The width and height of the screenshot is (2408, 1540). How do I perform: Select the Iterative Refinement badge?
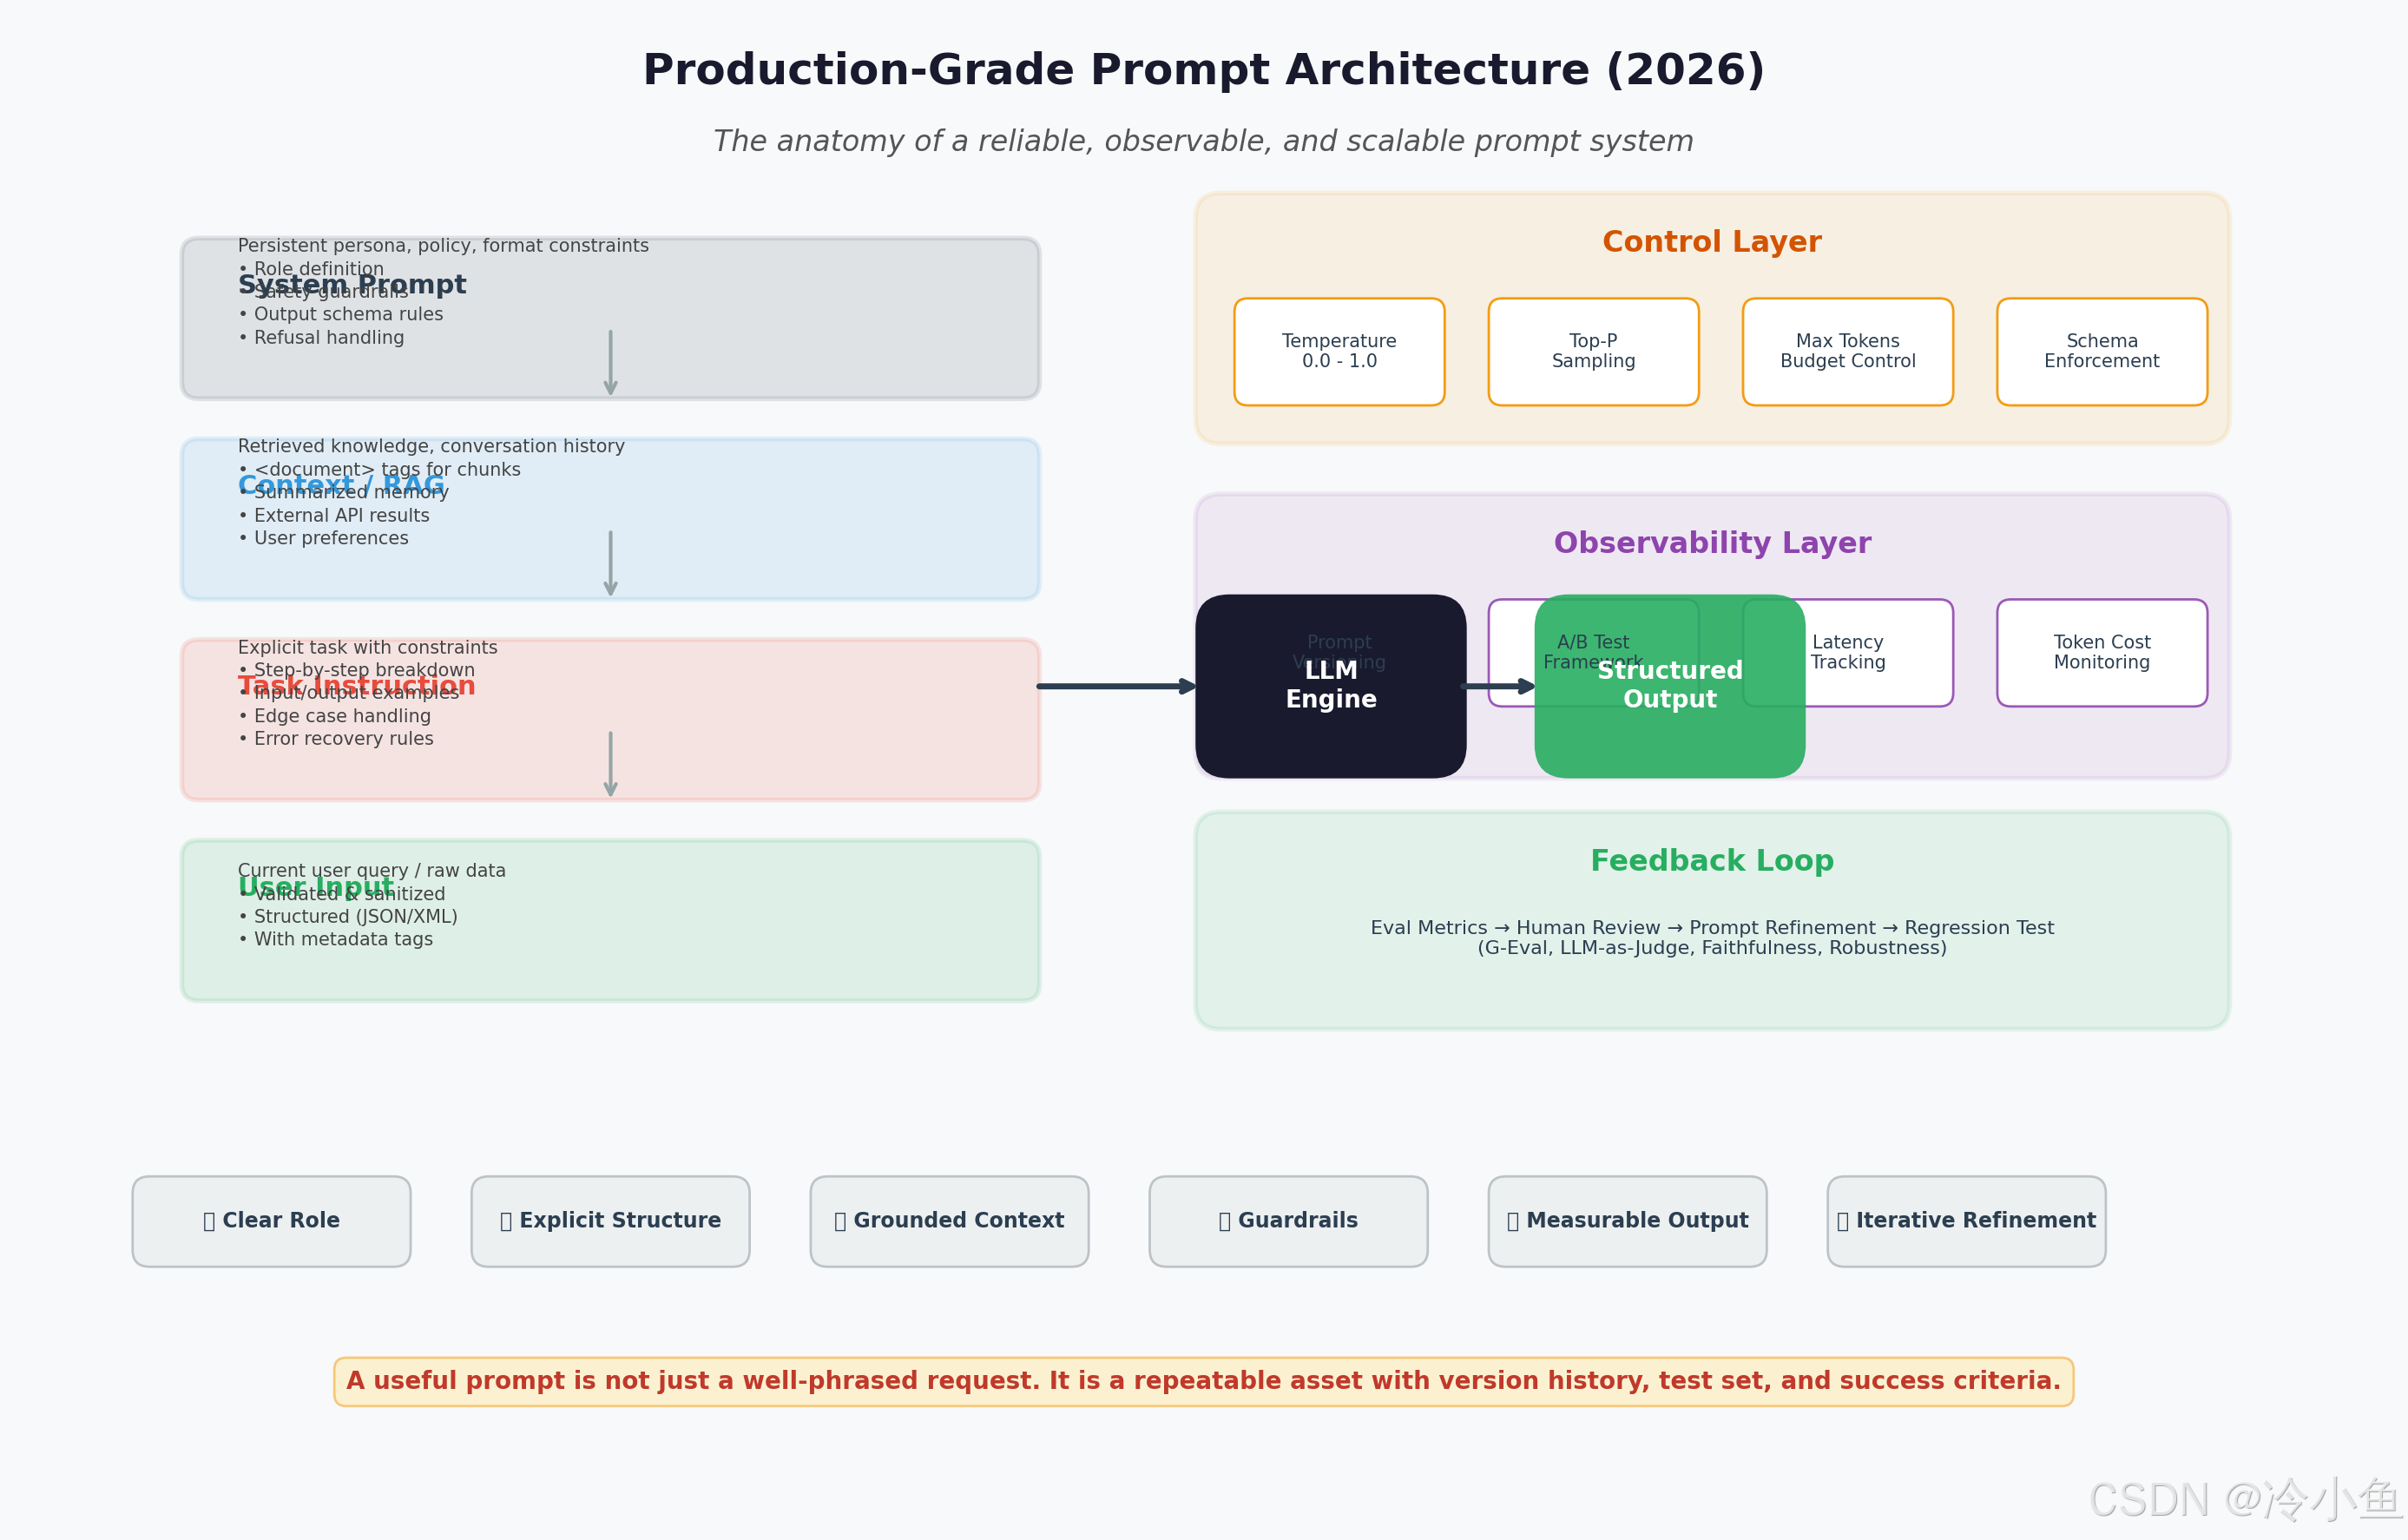pyautogui.click(x=1966, y=1221)
